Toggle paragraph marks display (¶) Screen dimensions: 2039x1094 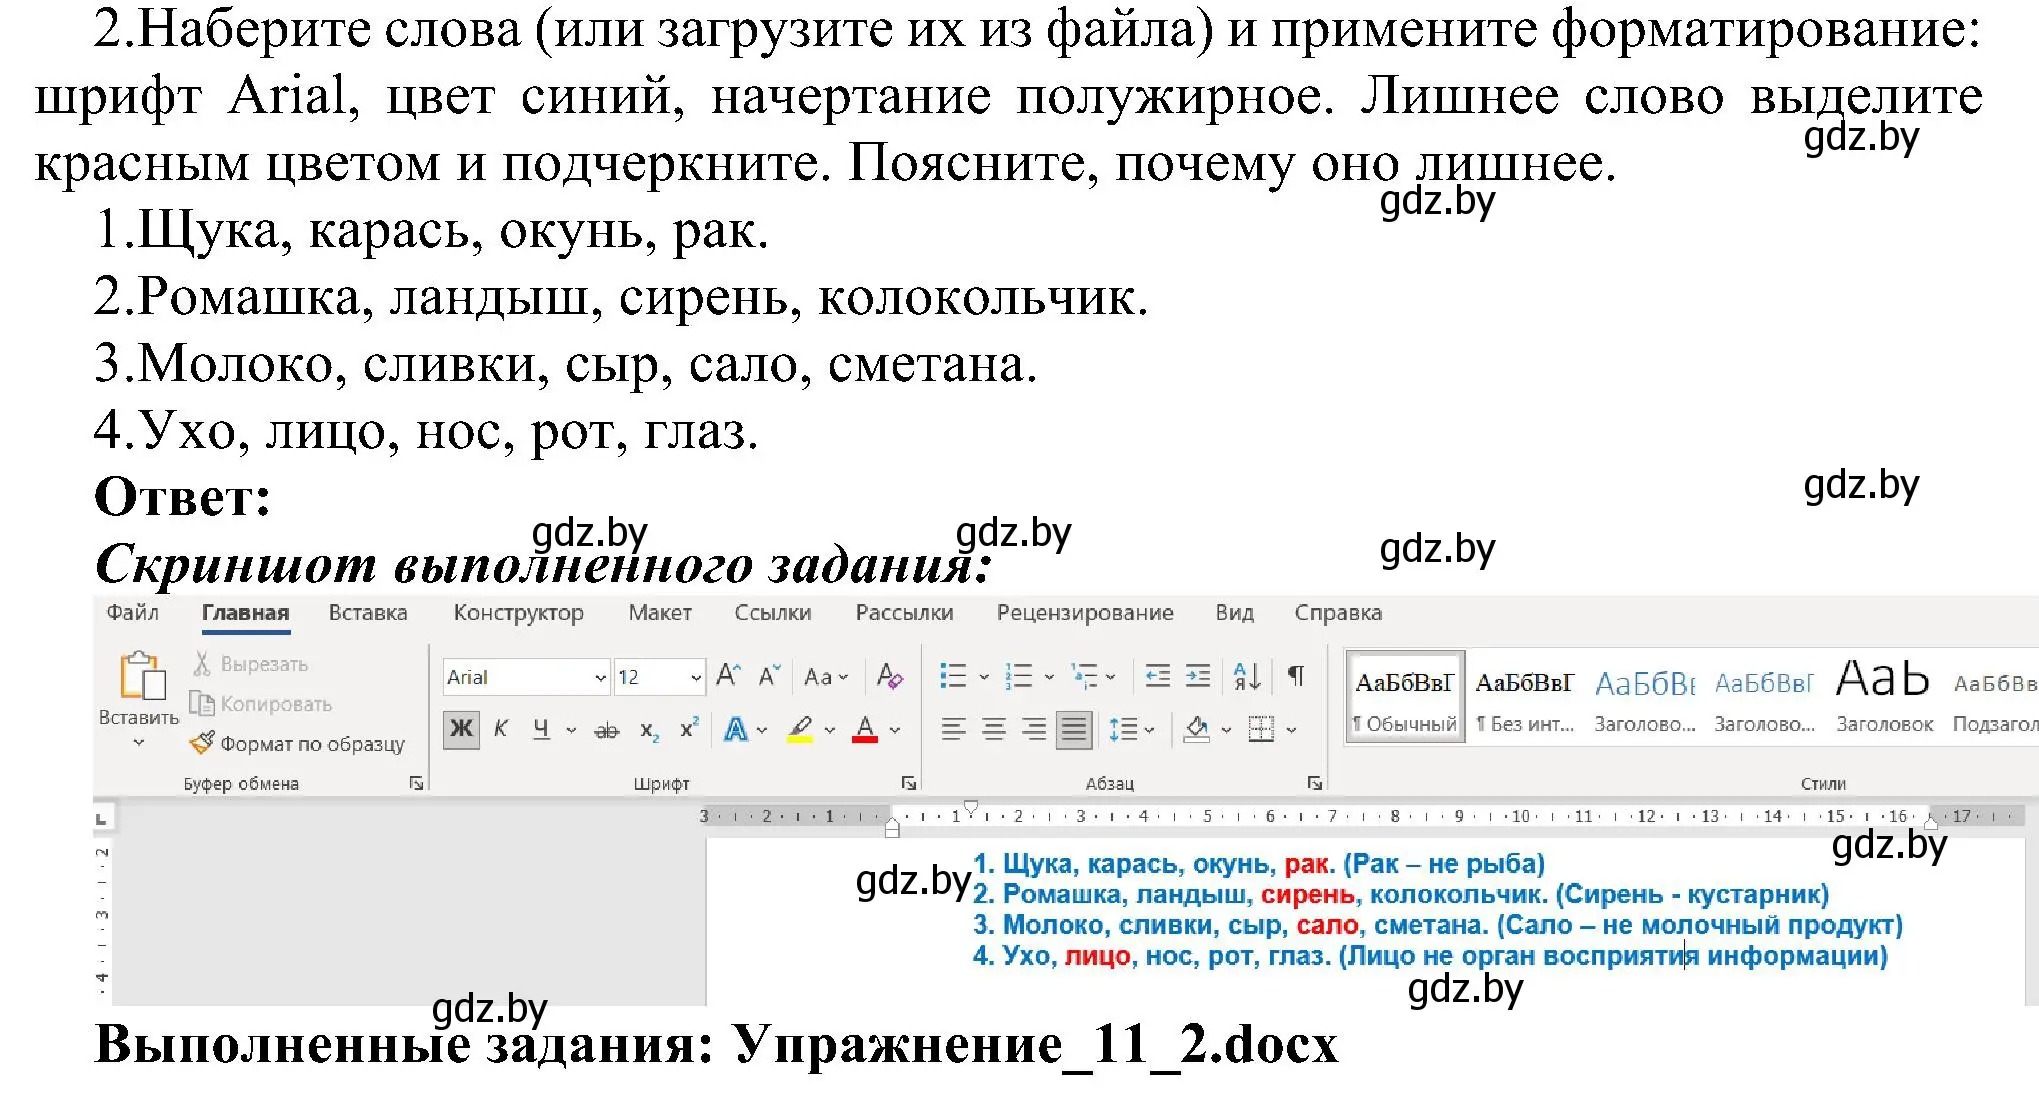1296,676
